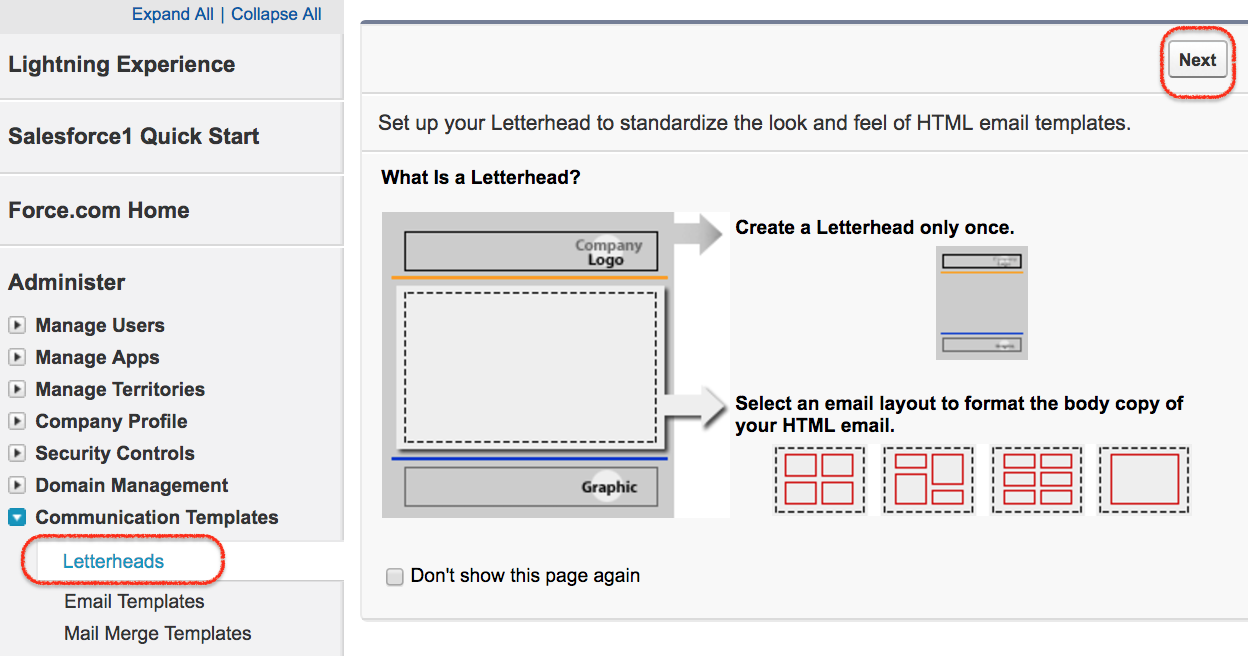Select the single-block email layout icon
The image size is (1248, 656).
[1144, 480]
